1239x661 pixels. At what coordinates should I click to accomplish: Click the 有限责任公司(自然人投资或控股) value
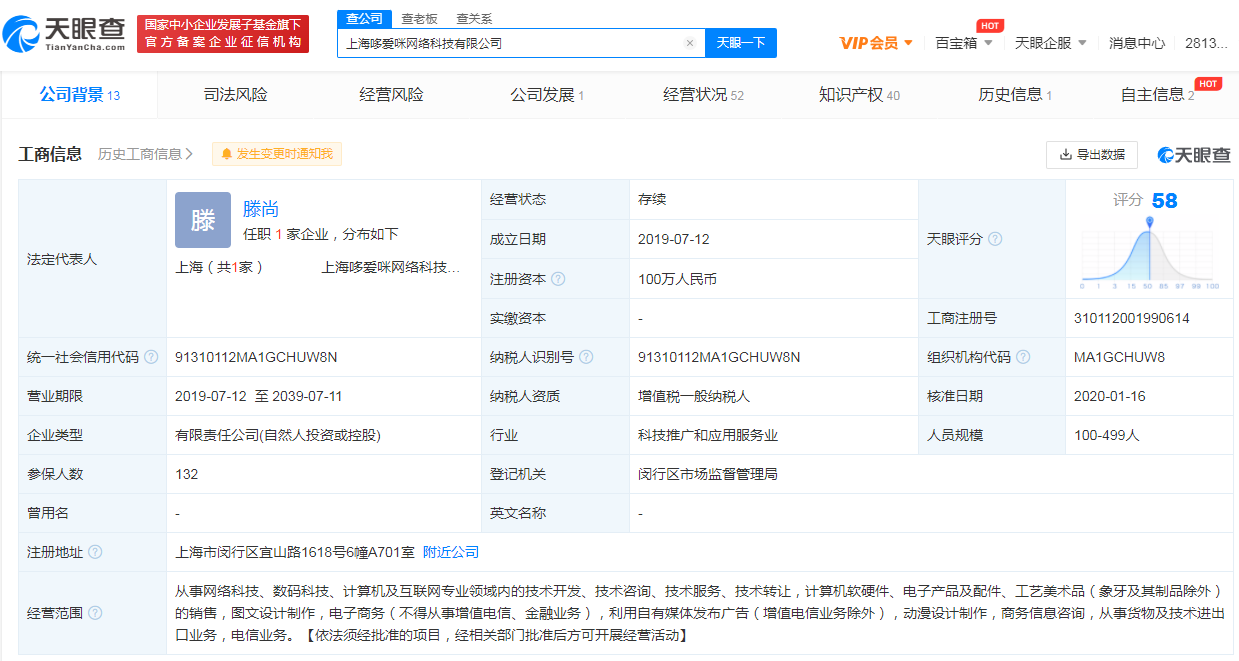click(278, 435)
